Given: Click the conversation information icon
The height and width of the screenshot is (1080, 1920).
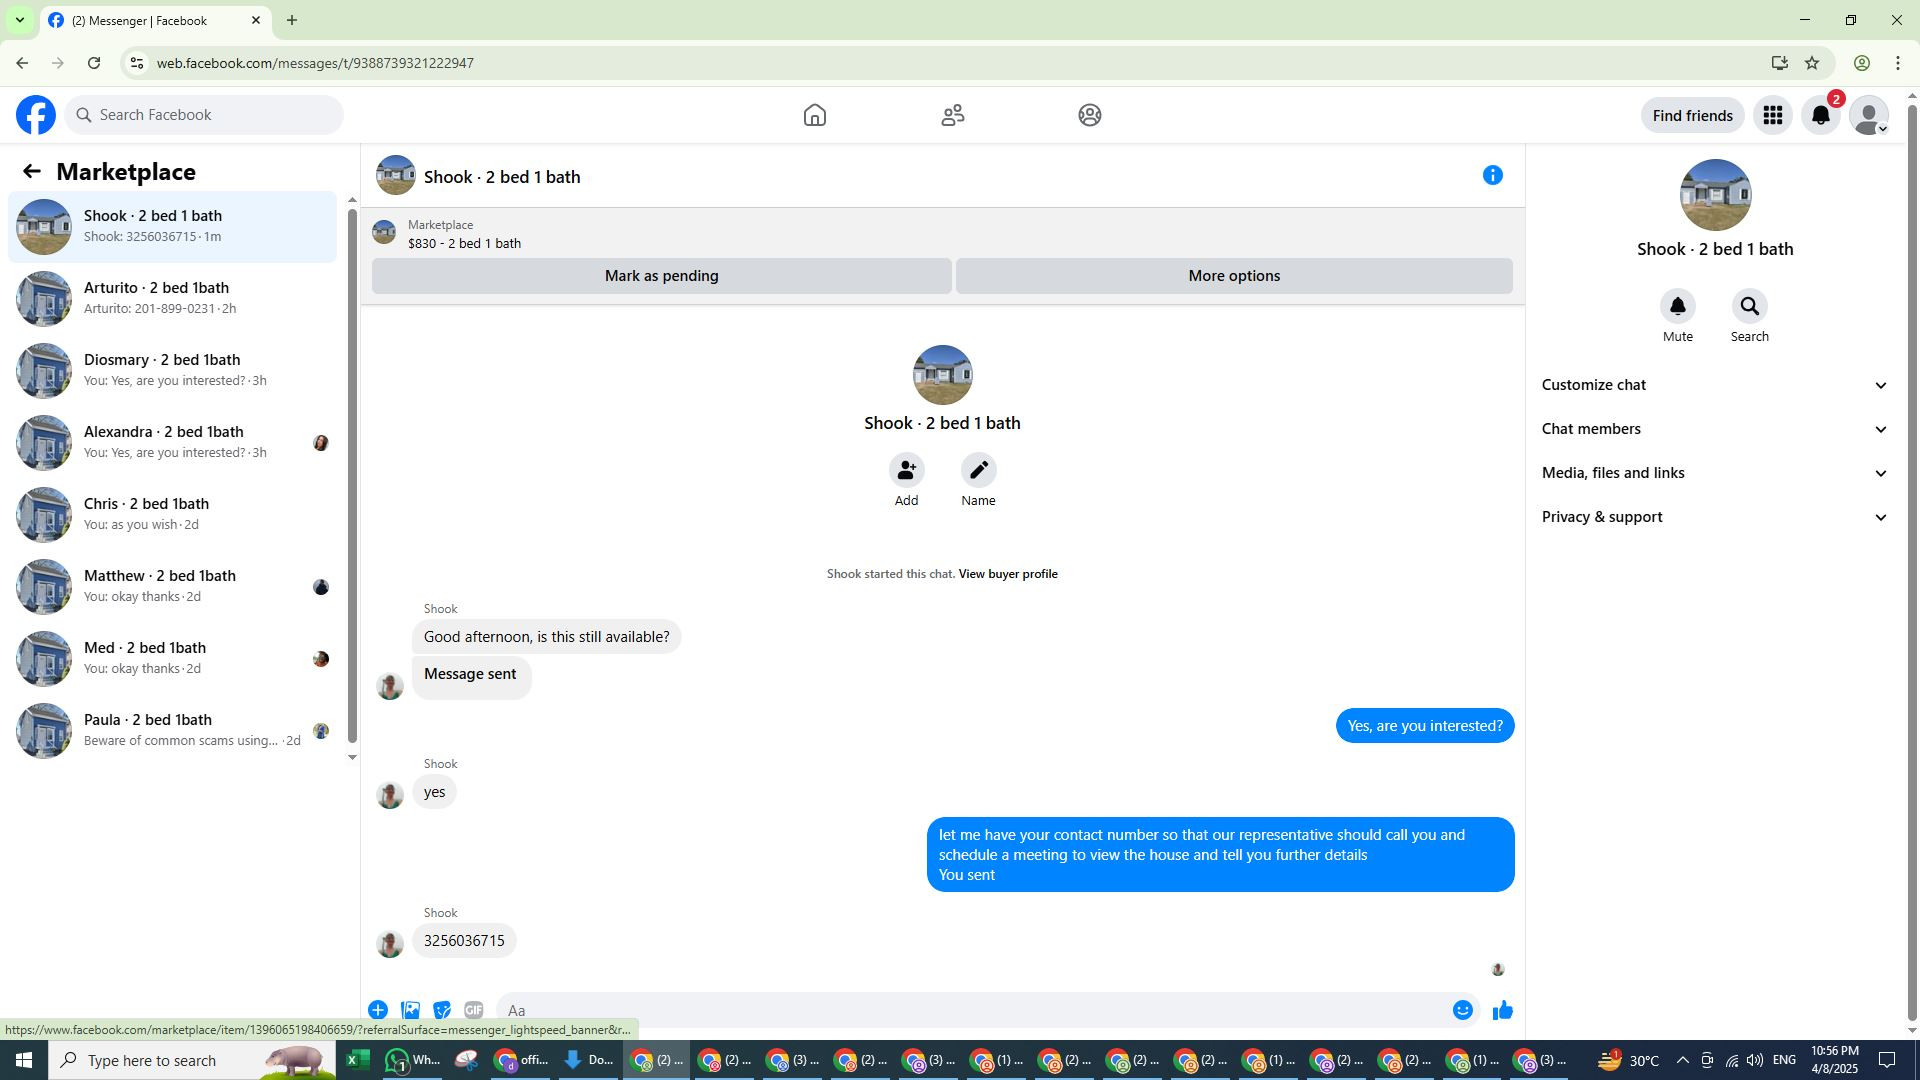Looking at the screenshot, I should (x=1492, y=176).
